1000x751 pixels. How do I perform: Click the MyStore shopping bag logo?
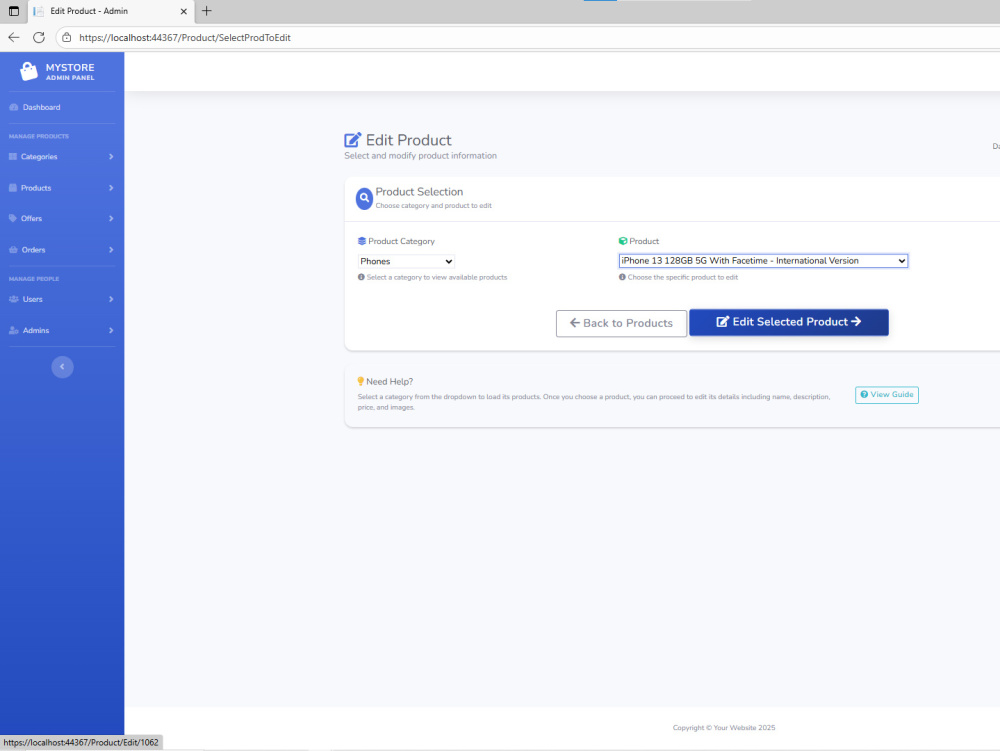point(29,71)
